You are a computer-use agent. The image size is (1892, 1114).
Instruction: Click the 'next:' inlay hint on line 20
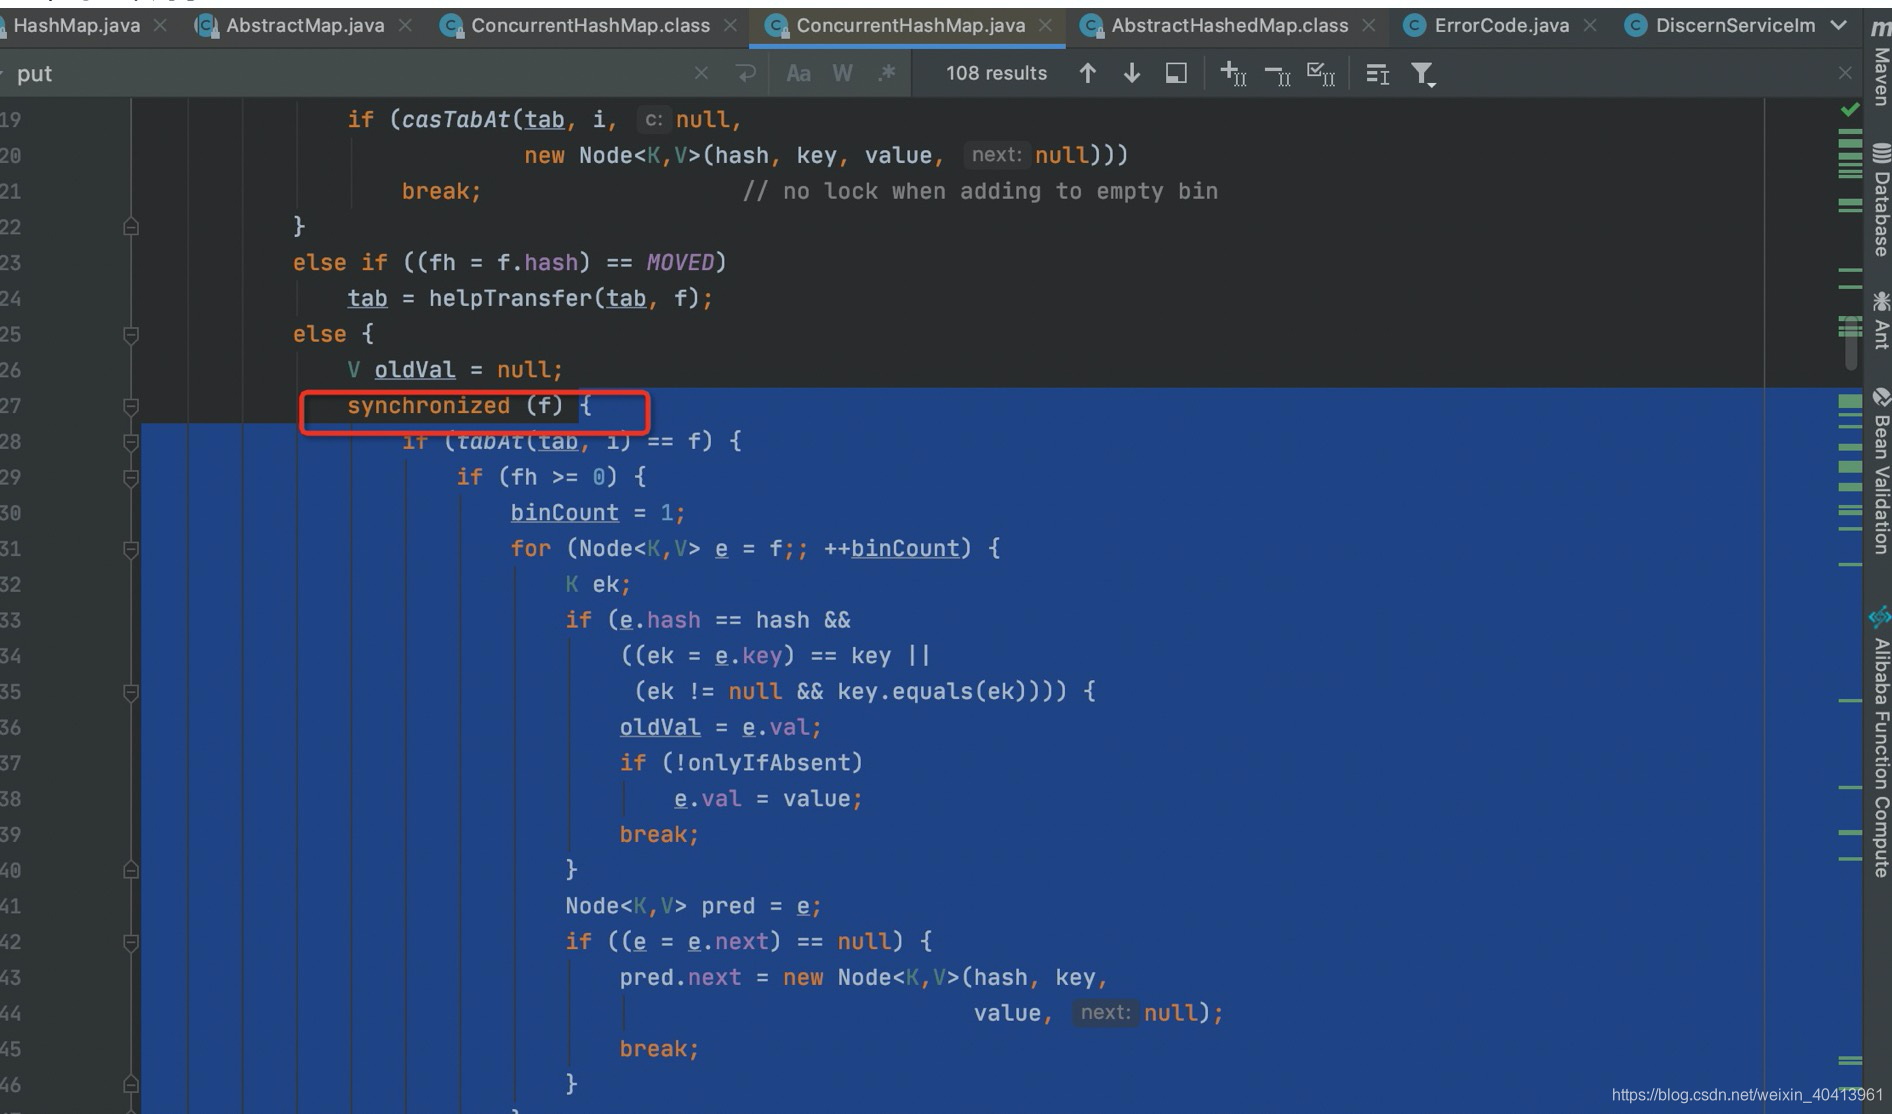point(996,155)
